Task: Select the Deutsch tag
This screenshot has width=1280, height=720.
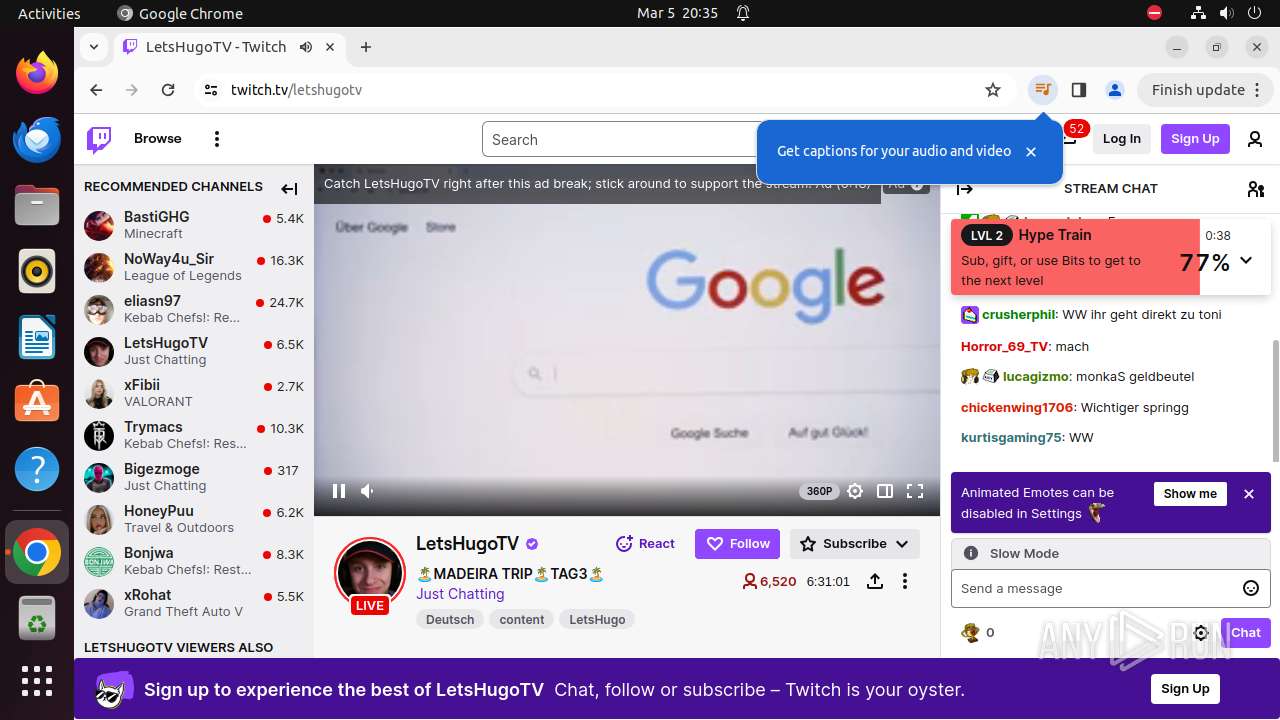Action: coord(450,620)
